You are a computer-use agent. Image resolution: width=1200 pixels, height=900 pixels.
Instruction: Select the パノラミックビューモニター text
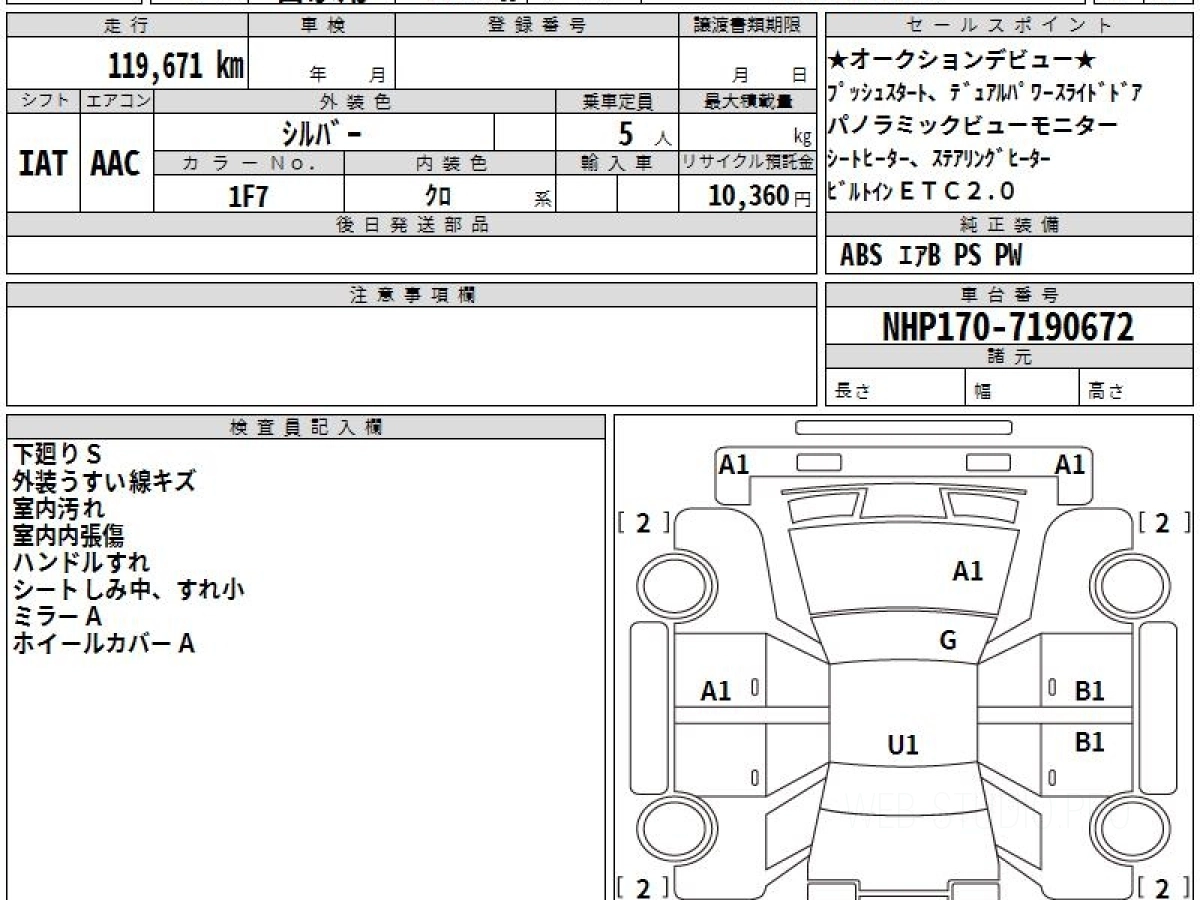(x=974, y=126)
